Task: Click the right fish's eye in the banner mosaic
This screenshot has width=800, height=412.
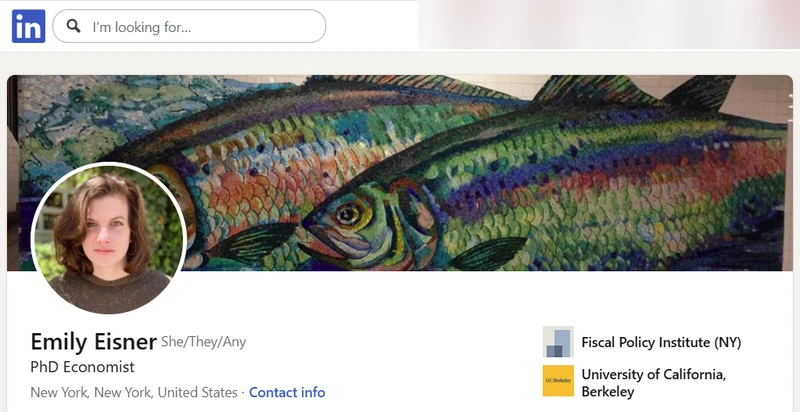Action: coord(348,213)
